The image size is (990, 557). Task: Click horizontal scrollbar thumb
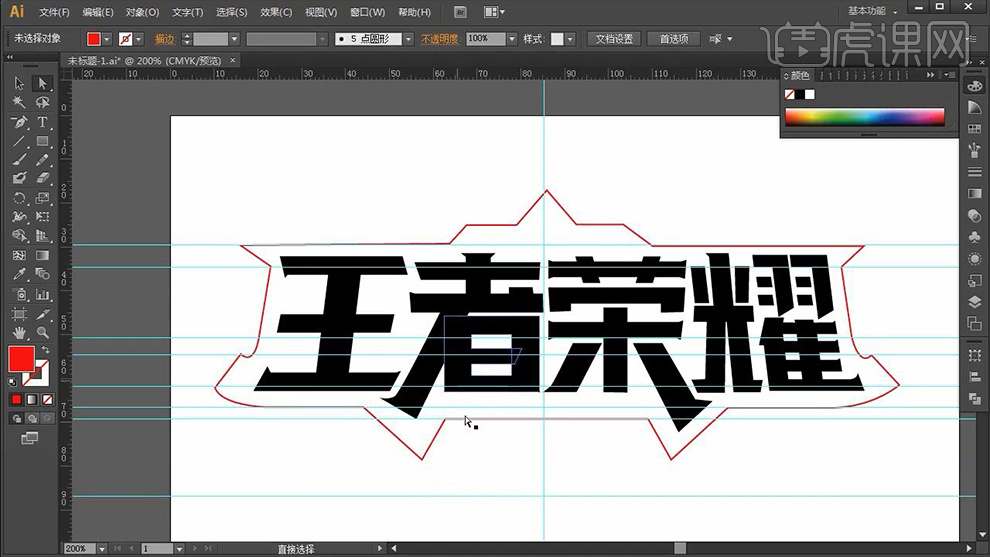coord(679,548)
